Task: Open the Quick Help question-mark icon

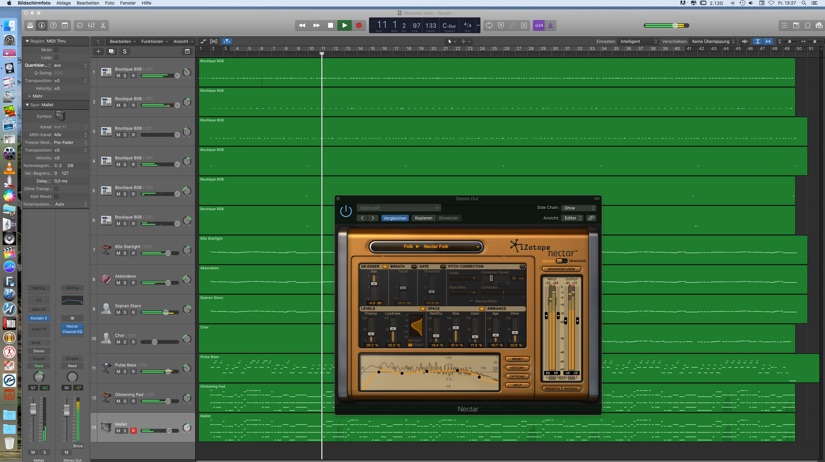Action: [53, 25]
